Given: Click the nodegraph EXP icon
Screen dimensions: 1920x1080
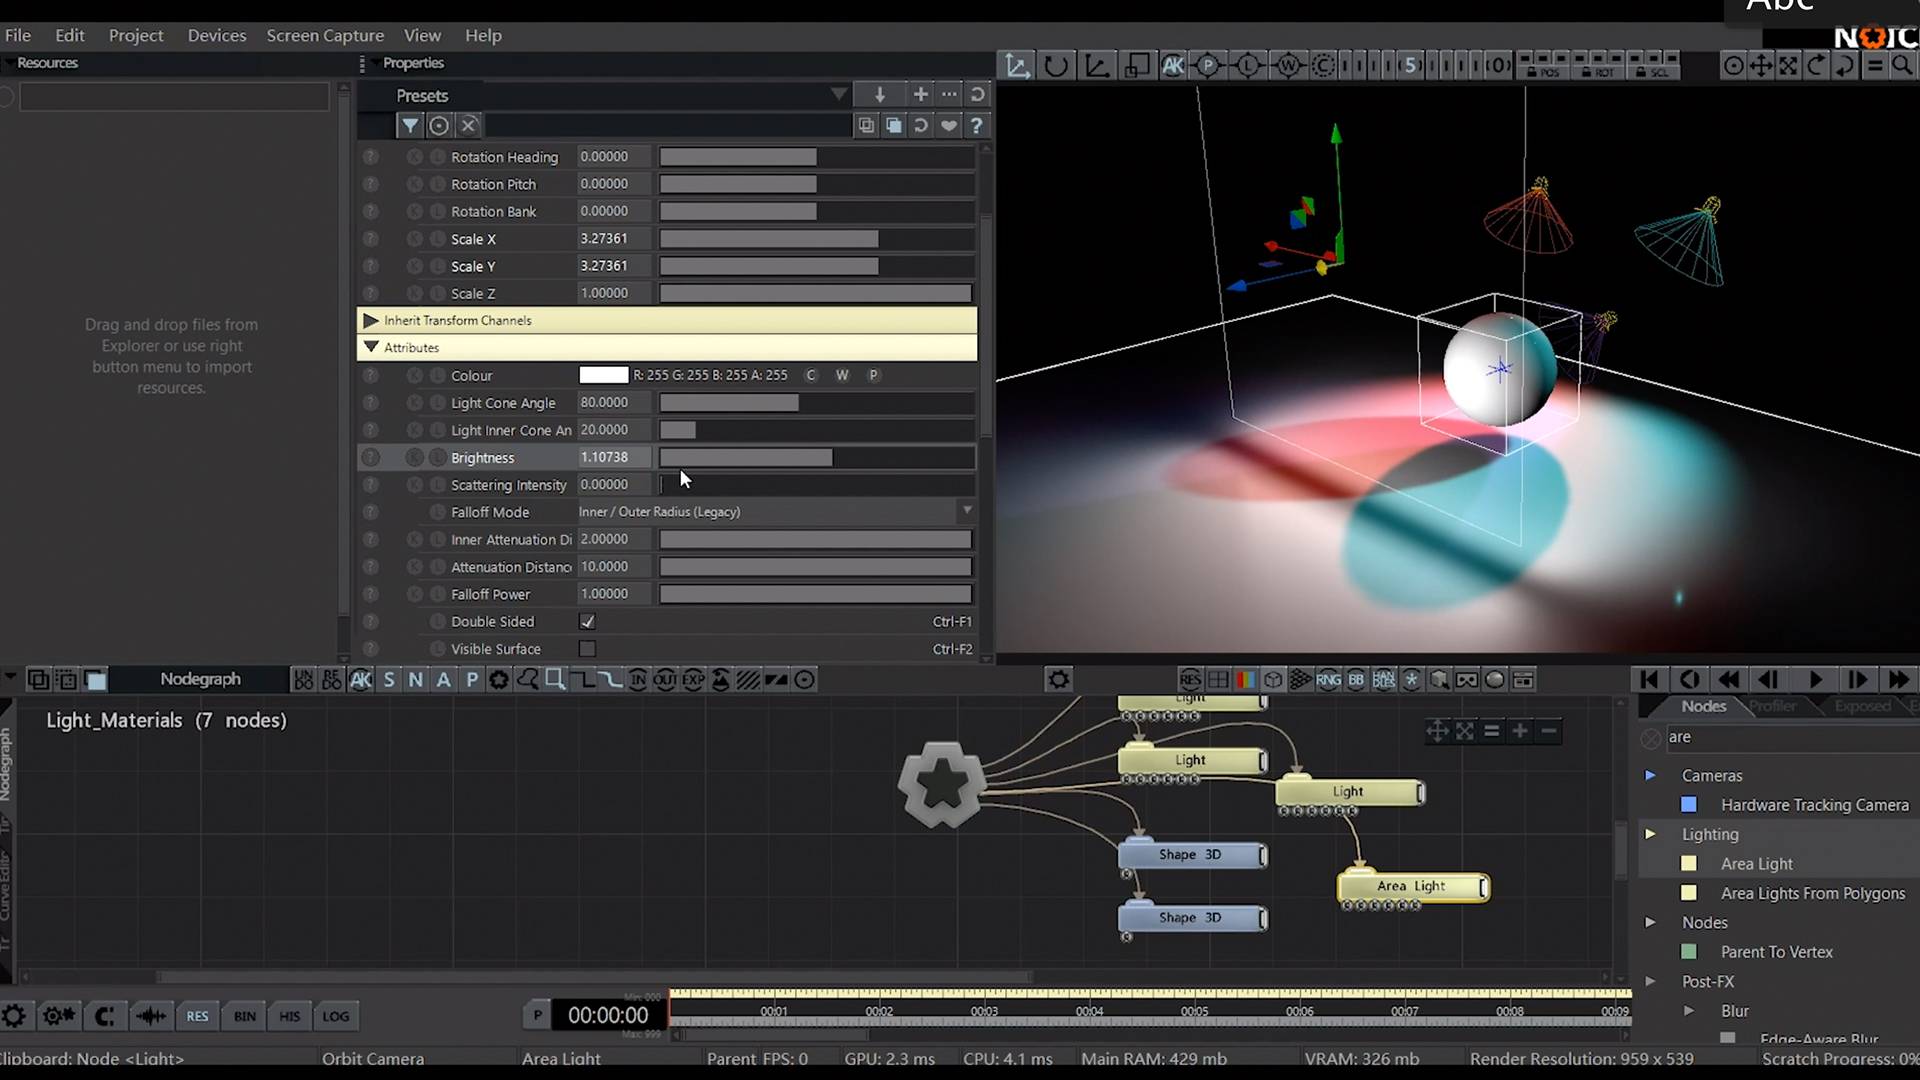Looking at the screenshot, I should click(693, 680).
